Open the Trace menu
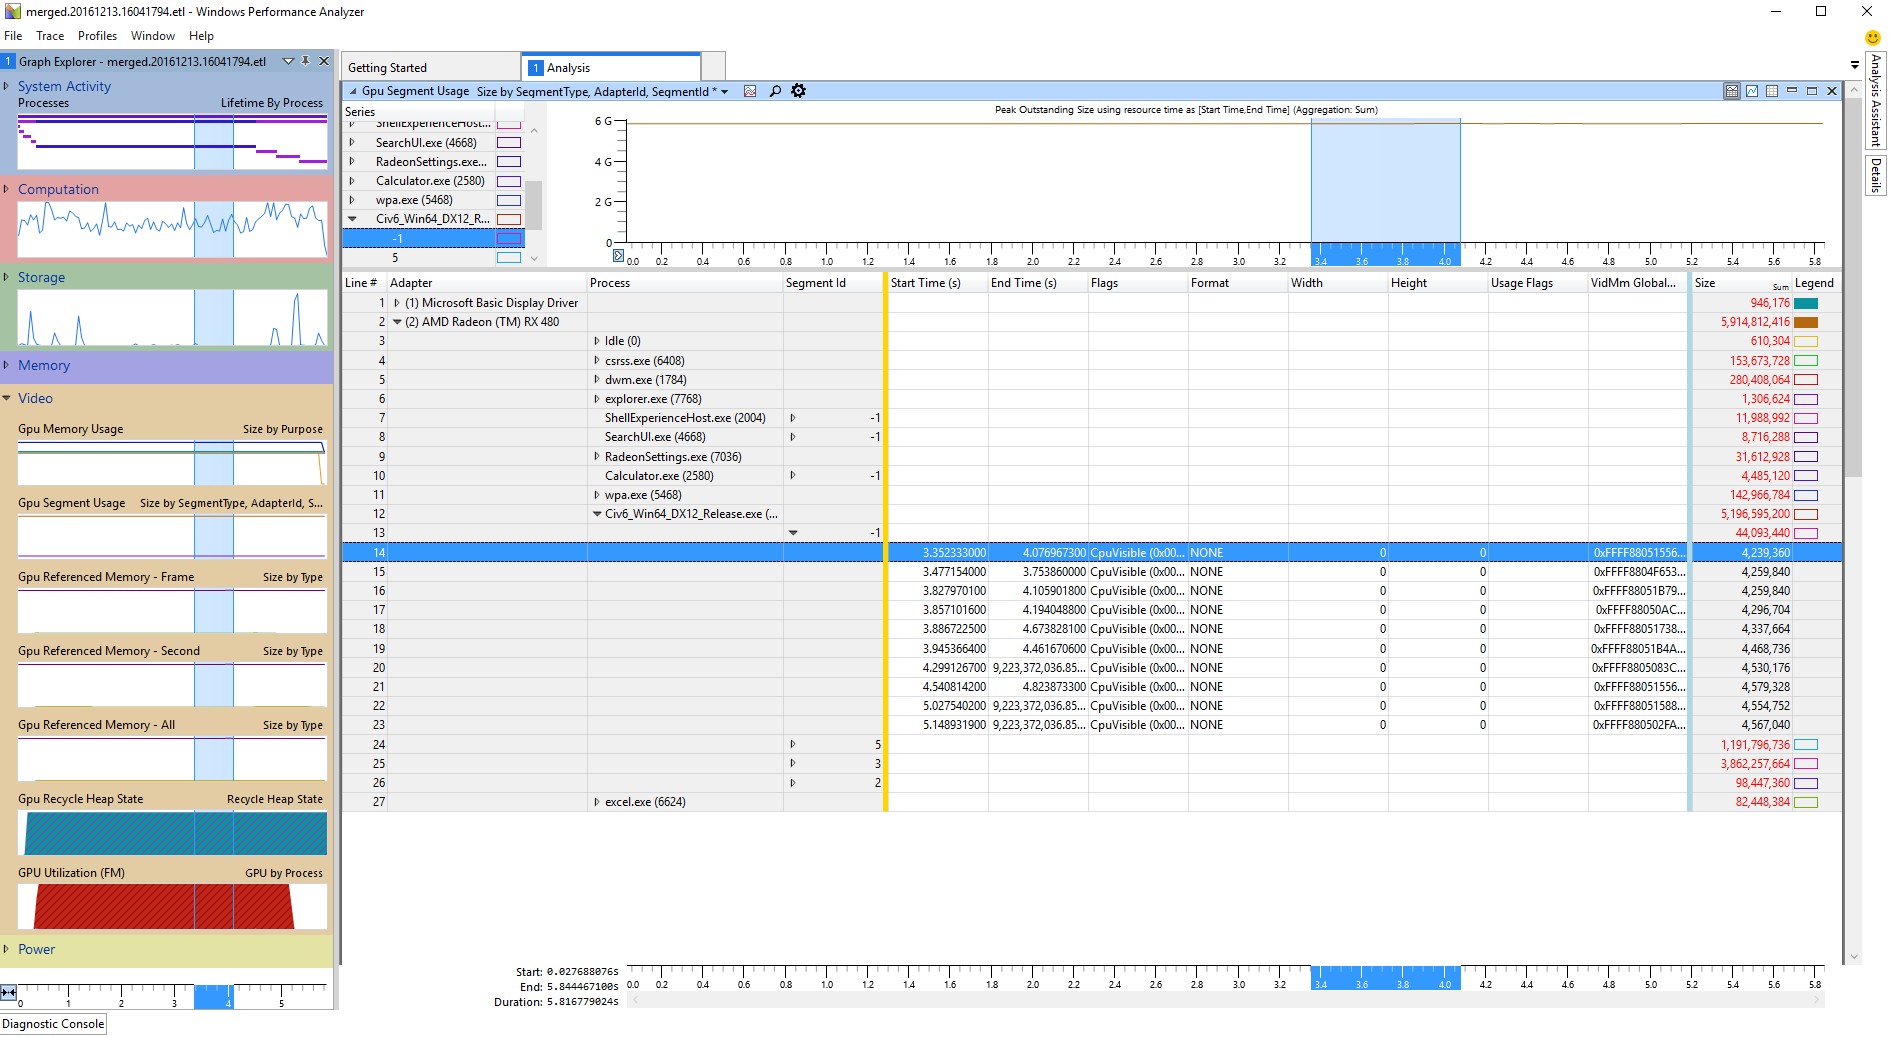This screenshot has height=1037, width=1889. click(x=50, y=36)
